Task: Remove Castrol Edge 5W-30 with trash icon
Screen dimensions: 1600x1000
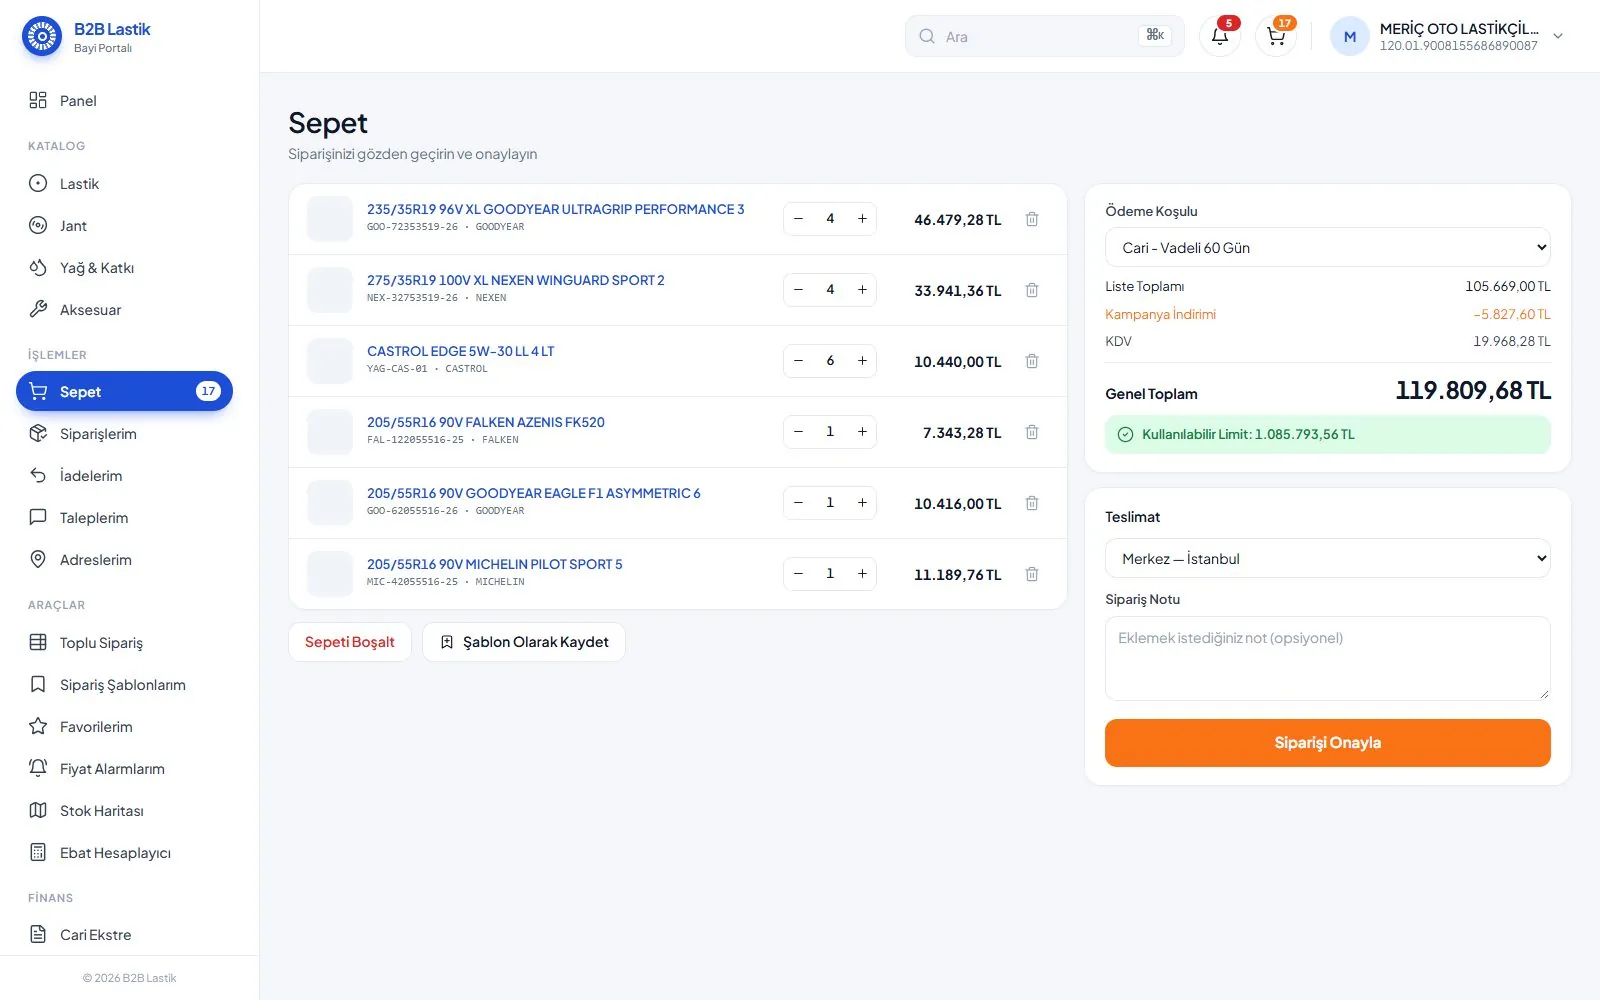Action: click(1032, 361)
